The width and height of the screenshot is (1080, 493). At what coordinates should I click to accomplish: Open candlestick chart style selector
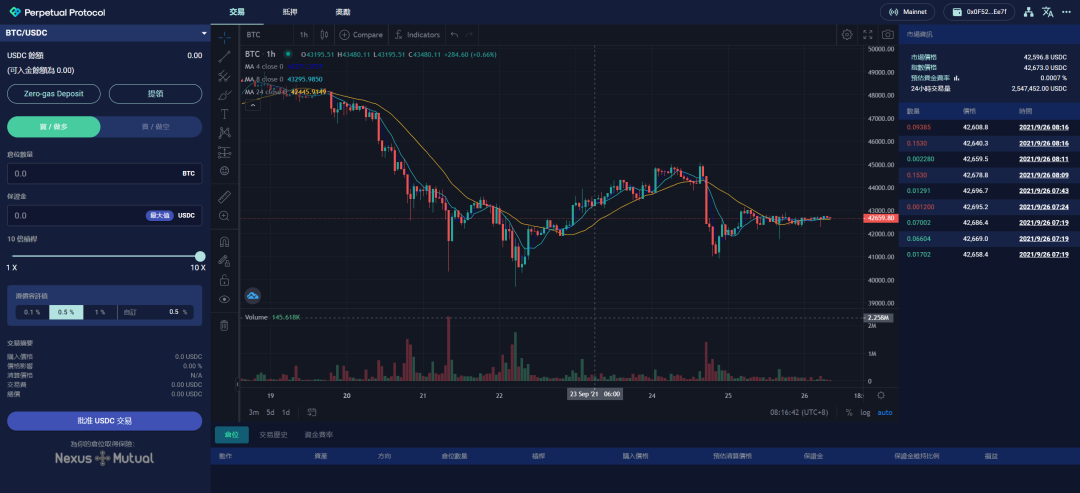point(324,34)
